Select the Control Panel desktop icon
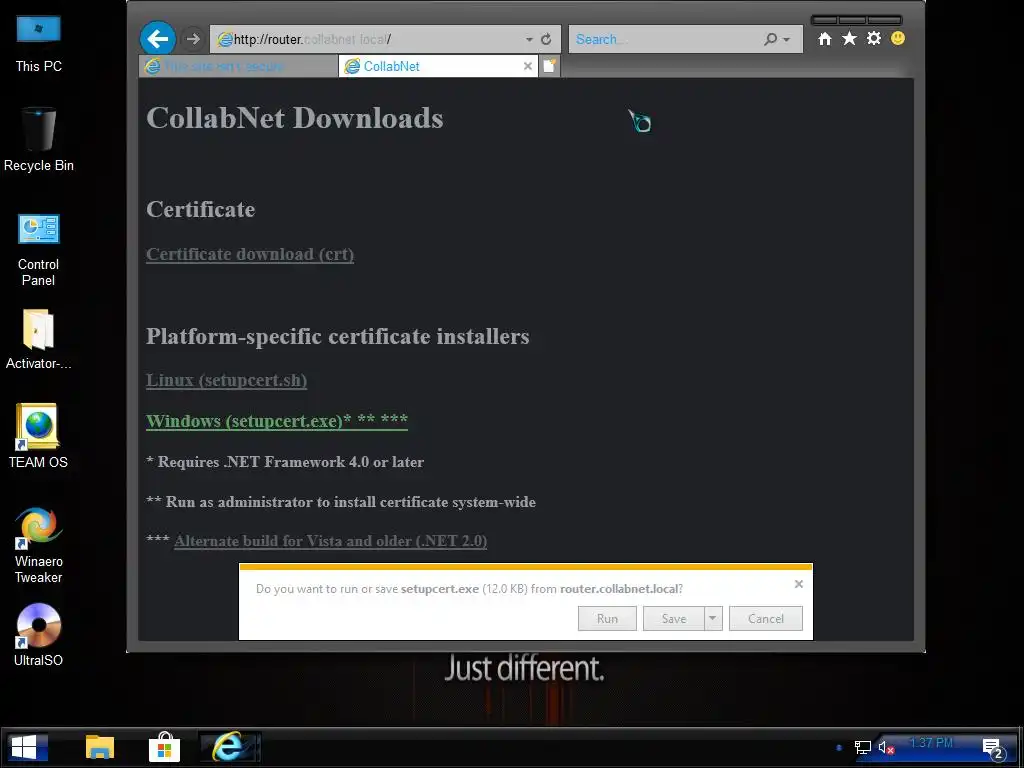 pos(39,250)
